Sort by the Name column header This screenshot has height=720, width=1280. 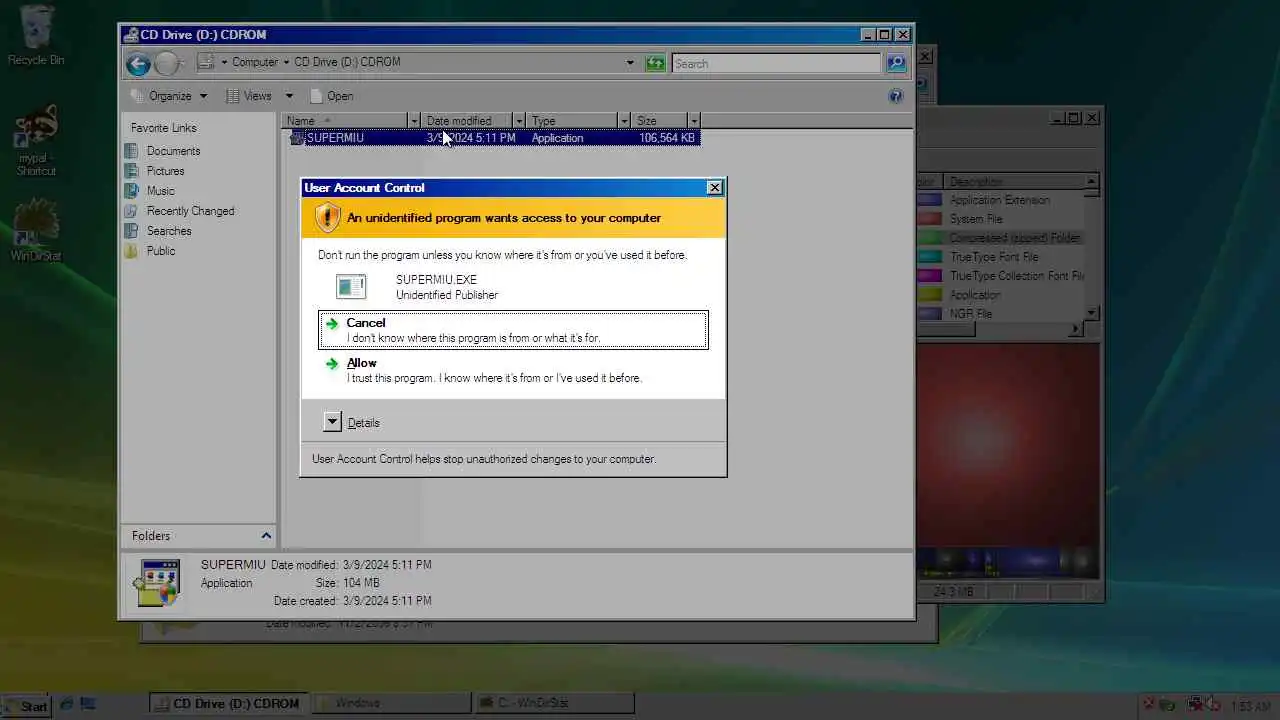[x=346, y=121]
